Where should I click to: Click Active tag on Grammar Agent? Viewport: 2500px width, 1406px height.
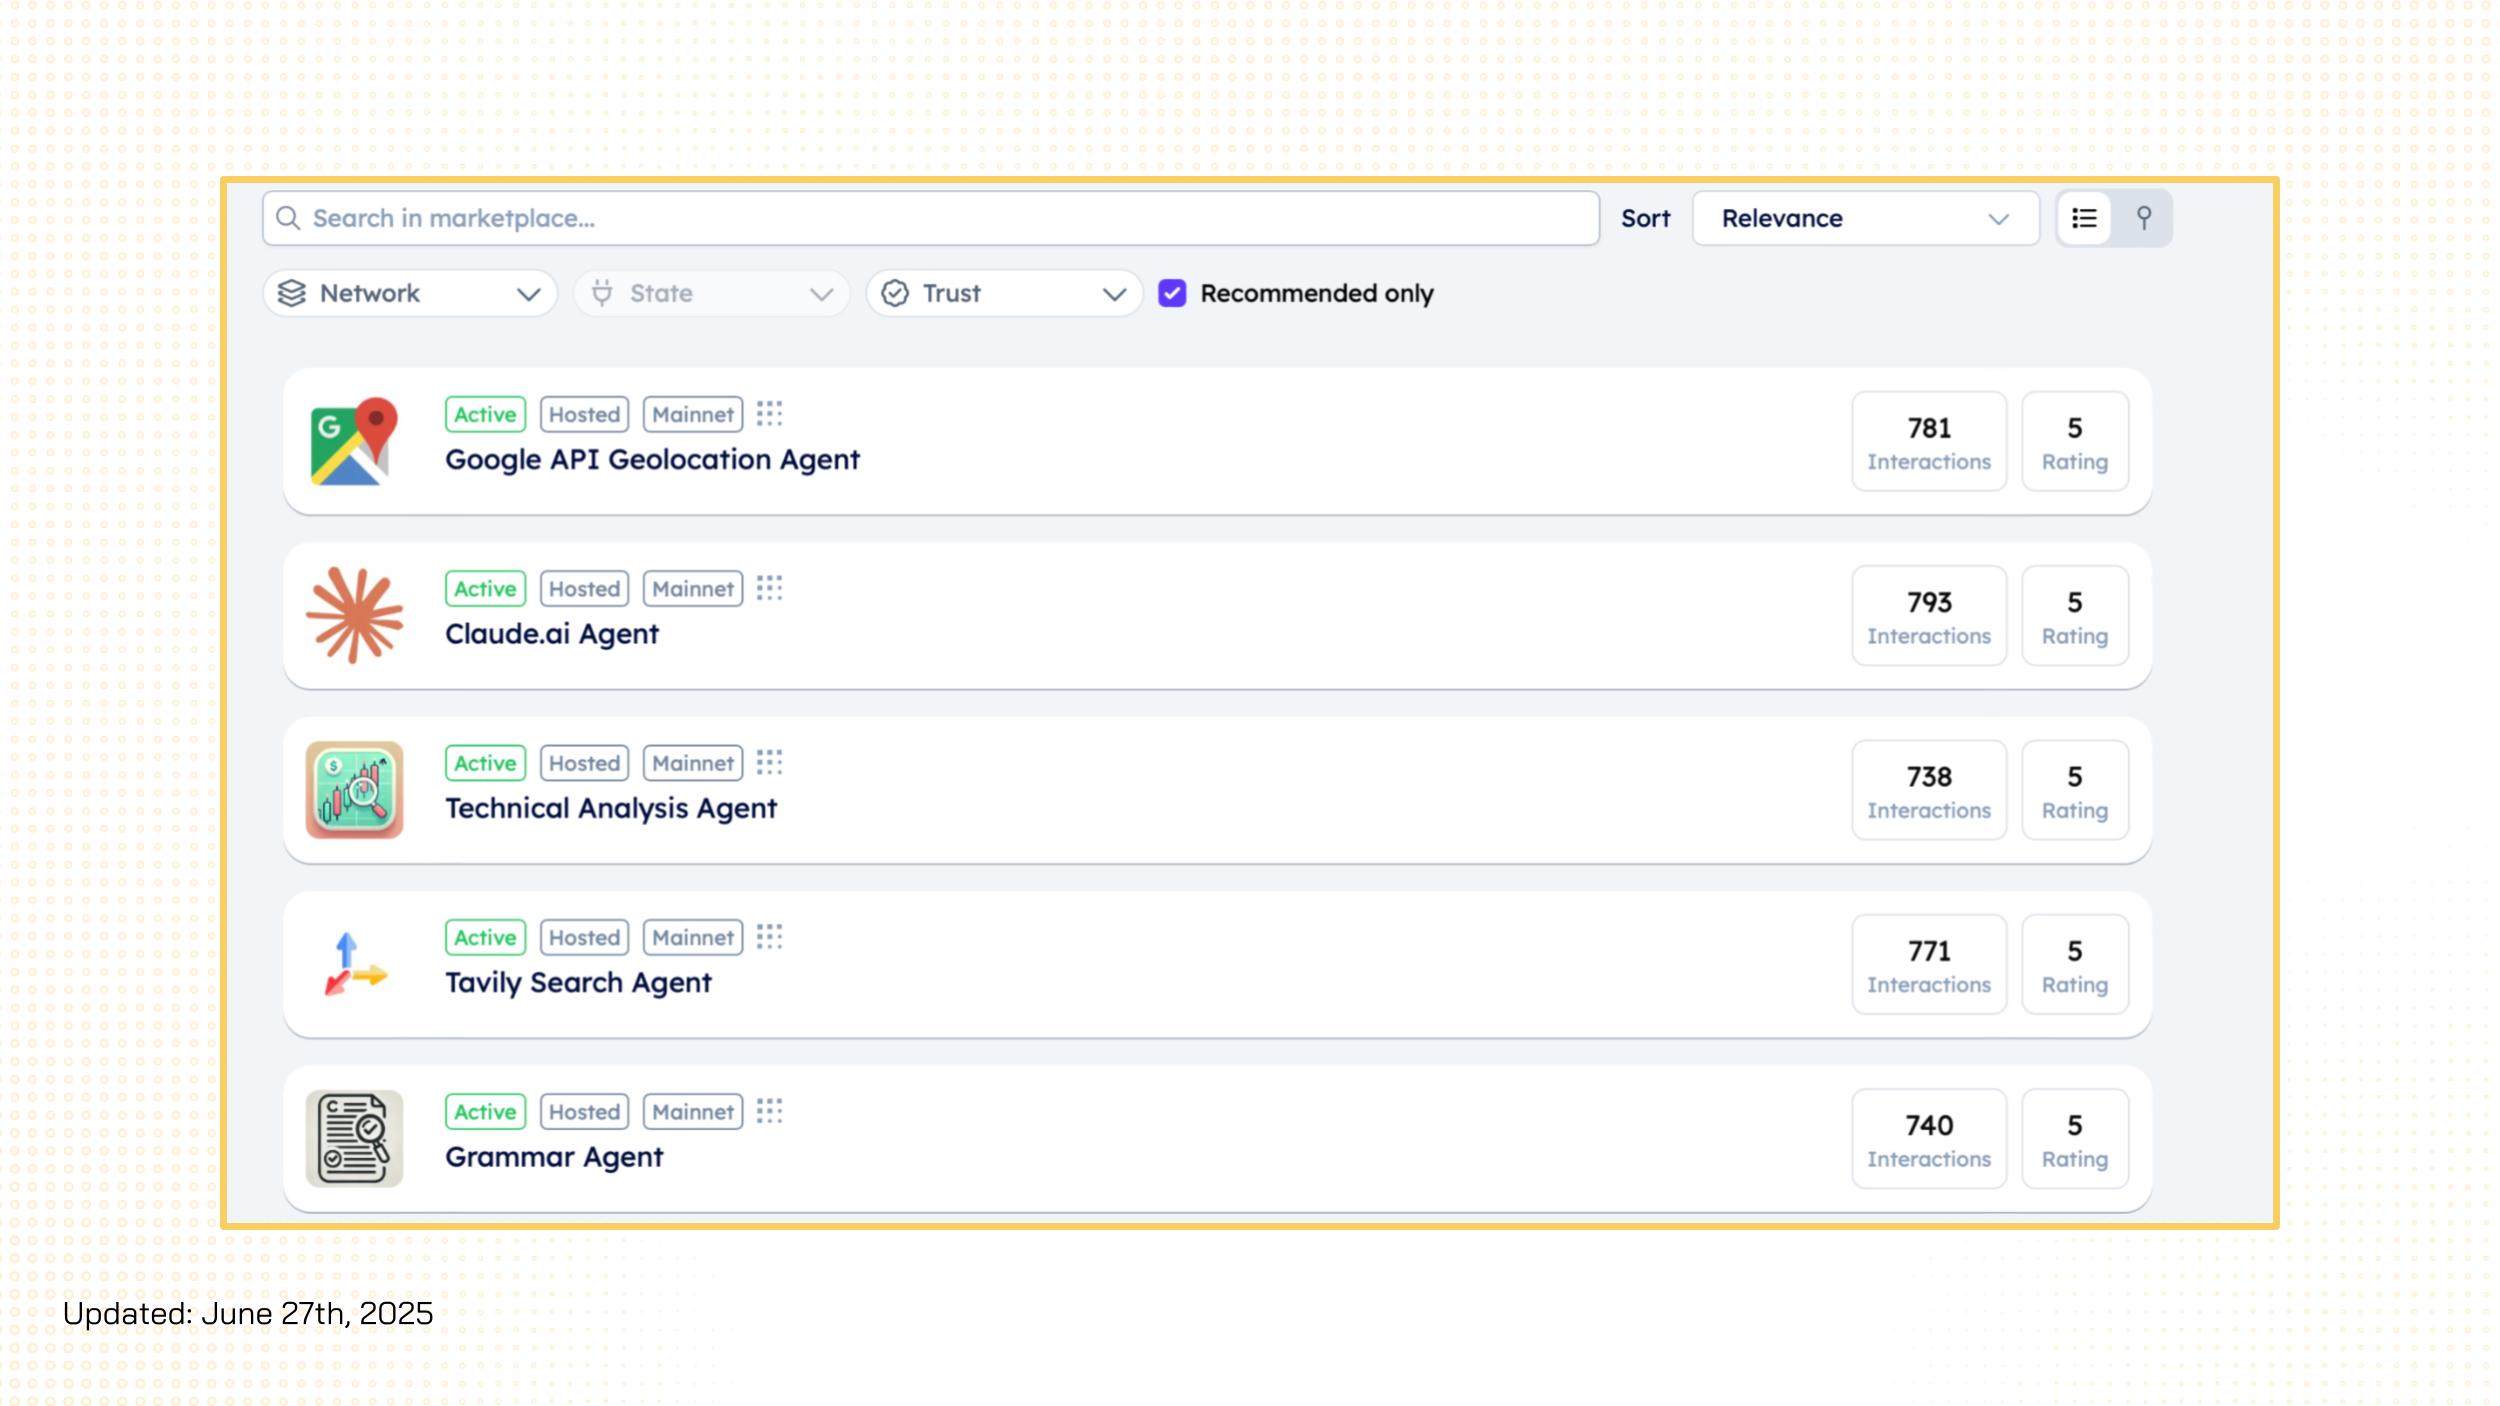pyautogui.click(x=485, y=1112)
